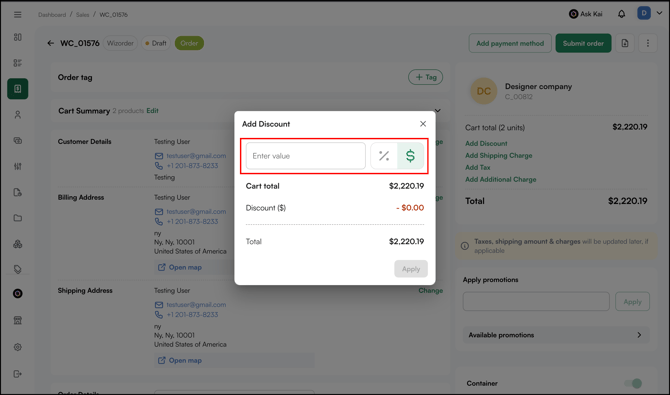The image size is (670, 395).
Task: Switch discount type to dollar amount
Action: pyautogui.click(x=410, y=156)
